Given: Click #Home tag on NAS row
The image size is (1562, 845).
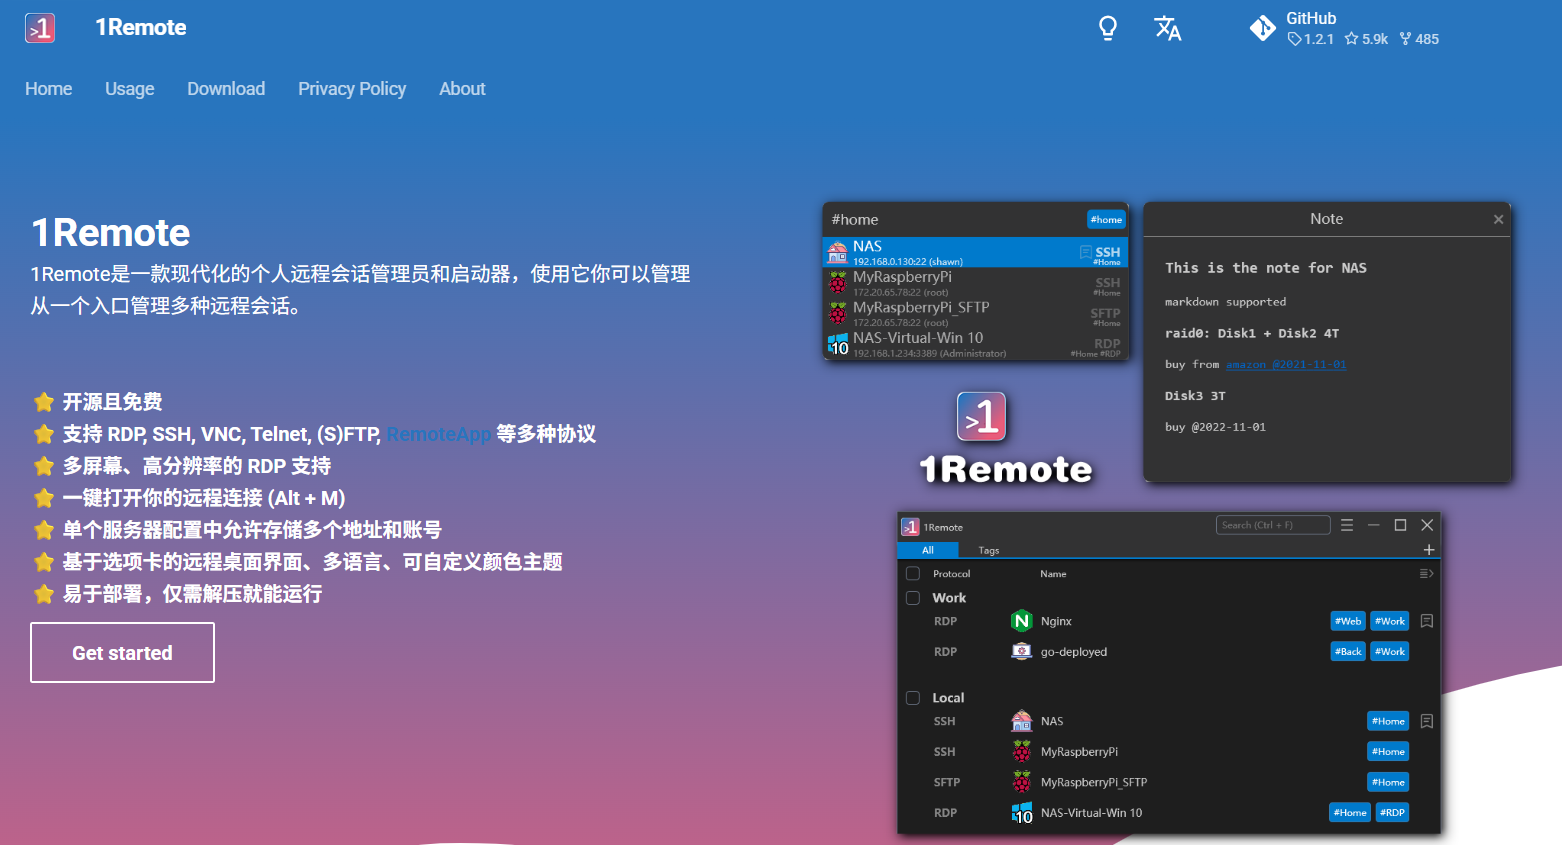Looking at the screenshot, I should [x=1388, y=721].
